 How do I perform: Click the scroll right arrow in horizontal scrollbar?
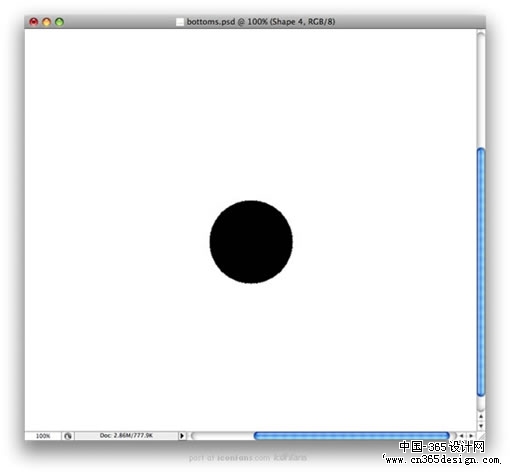471,436
